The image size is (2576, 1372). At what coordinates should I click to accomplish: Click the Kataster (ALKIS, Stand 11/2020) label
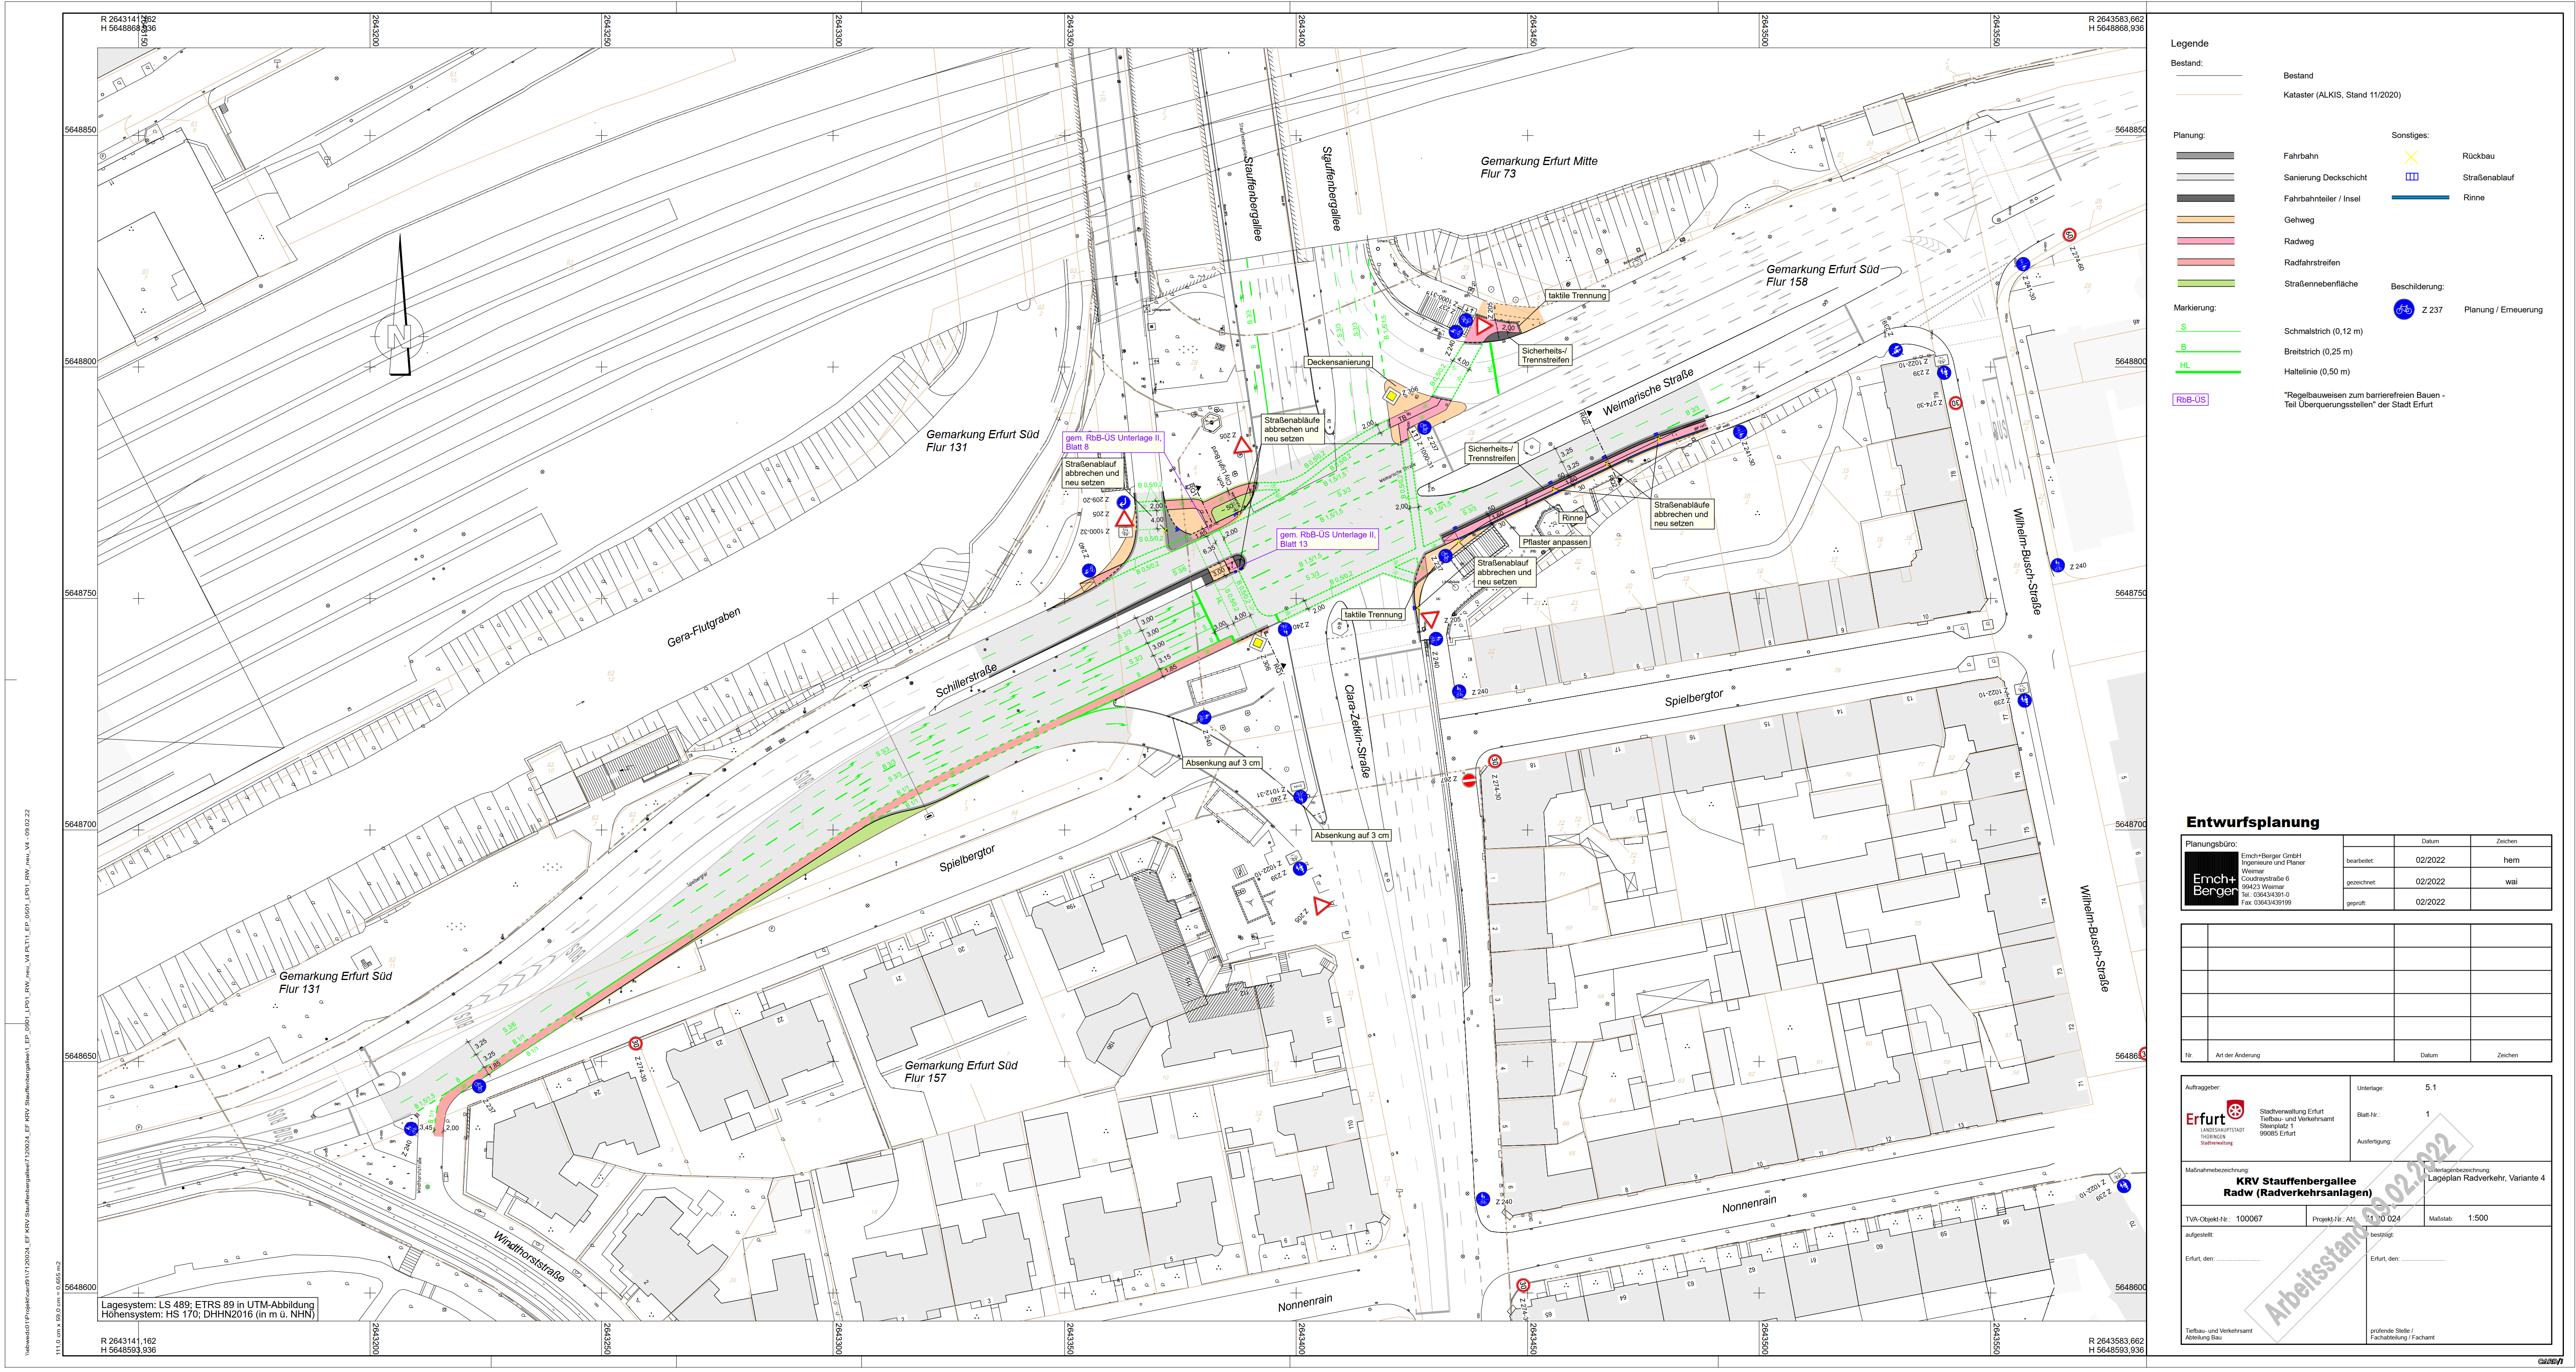point(2341,95)
